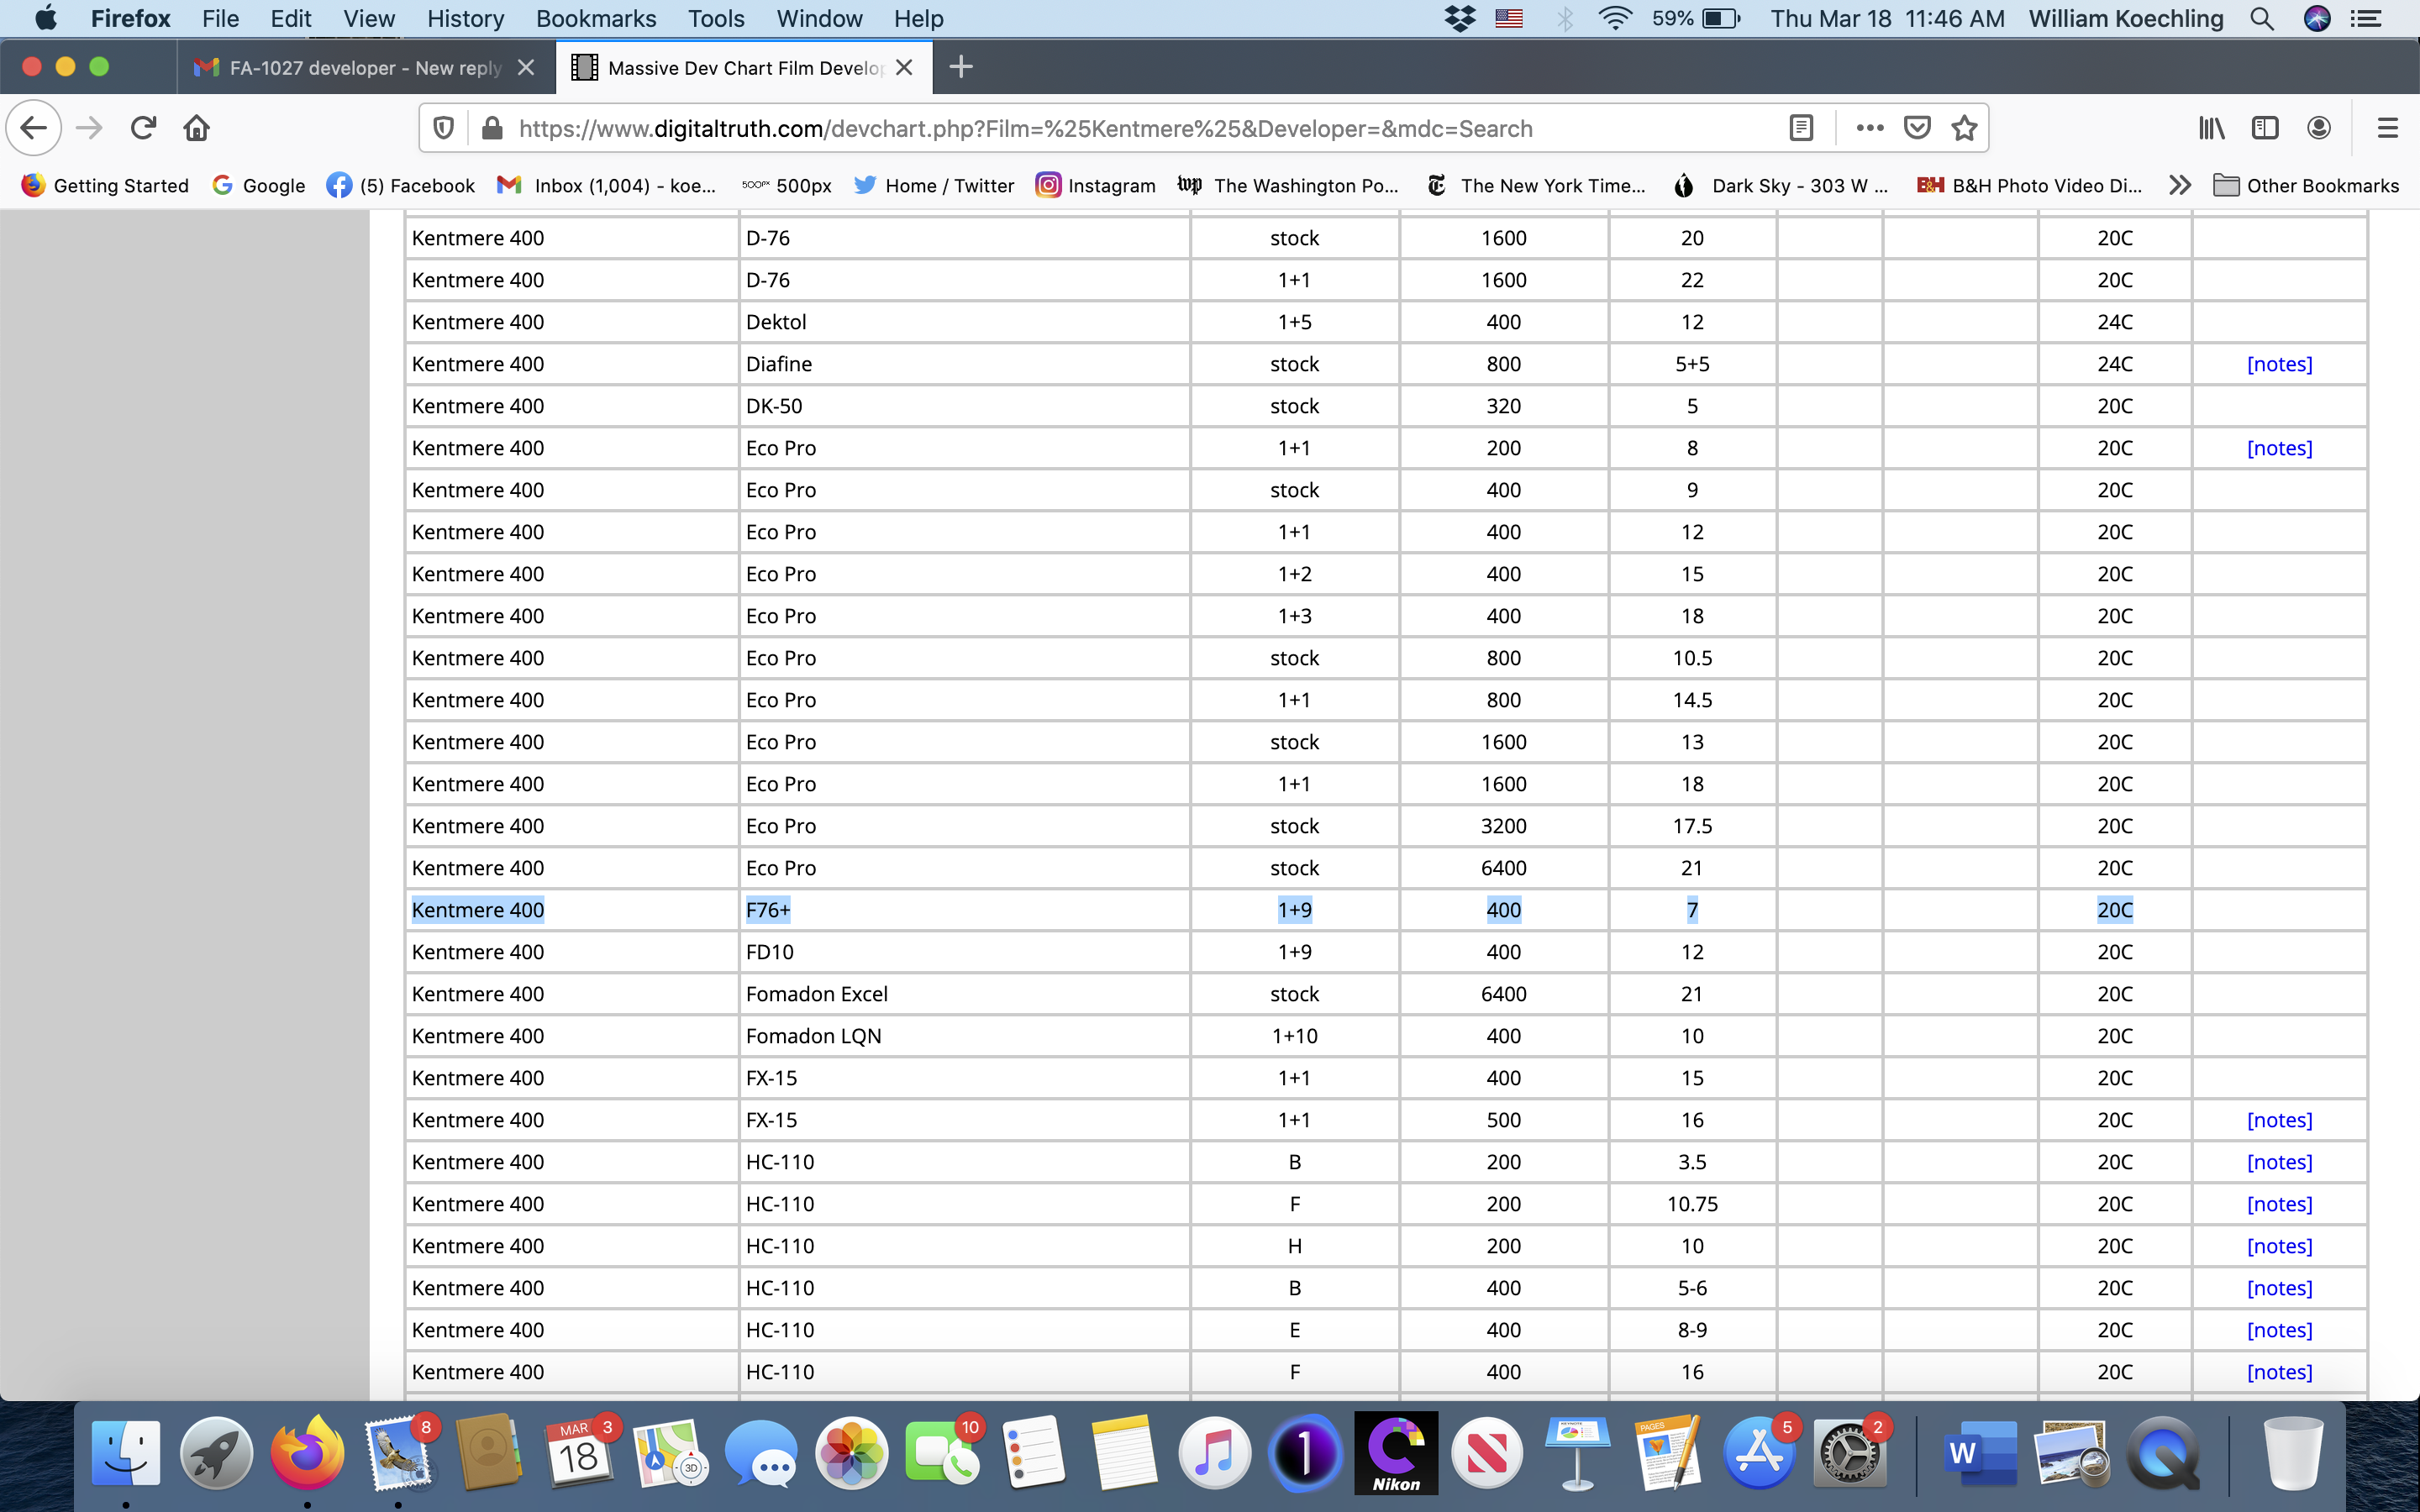Screen dimensions: 2420x1512
Task: Click the Dektol developer cell
Action: (964, 322)
